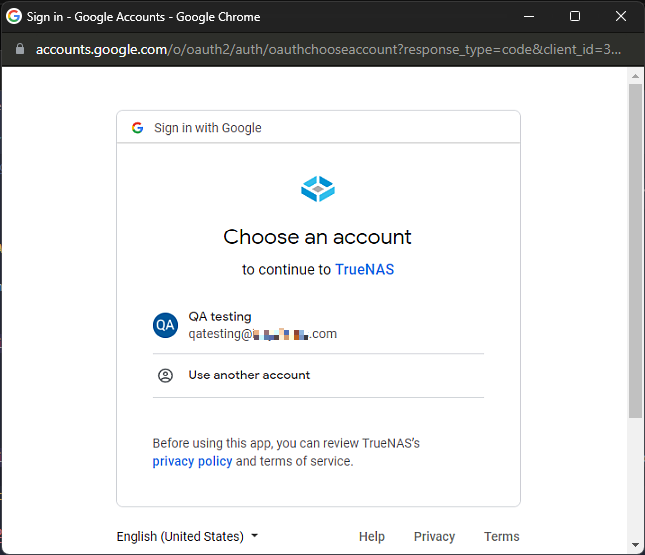Open the Terms footer link
Screen dimensions: 645x555
click(501, 536)
